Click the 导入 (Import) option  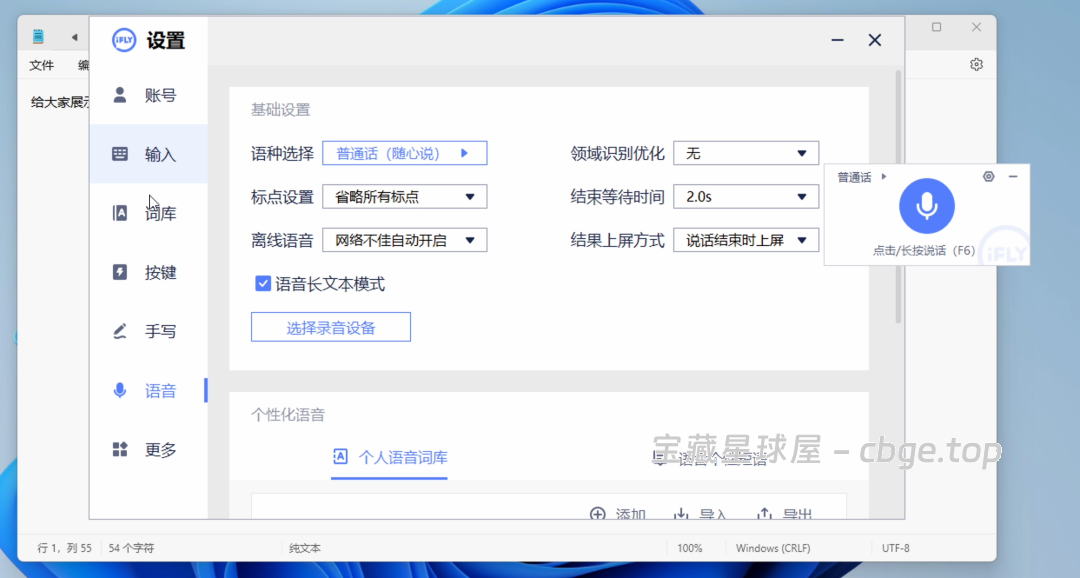[703, 513]
